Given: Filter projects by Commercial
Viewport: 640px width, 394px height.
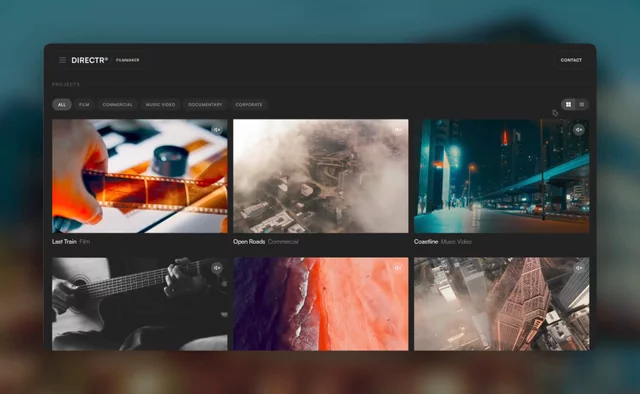Looking at the screenshot, I should coord(118,105).
